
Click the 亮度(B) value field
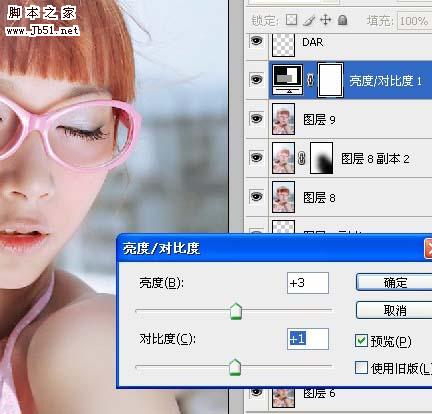(308, 283)
